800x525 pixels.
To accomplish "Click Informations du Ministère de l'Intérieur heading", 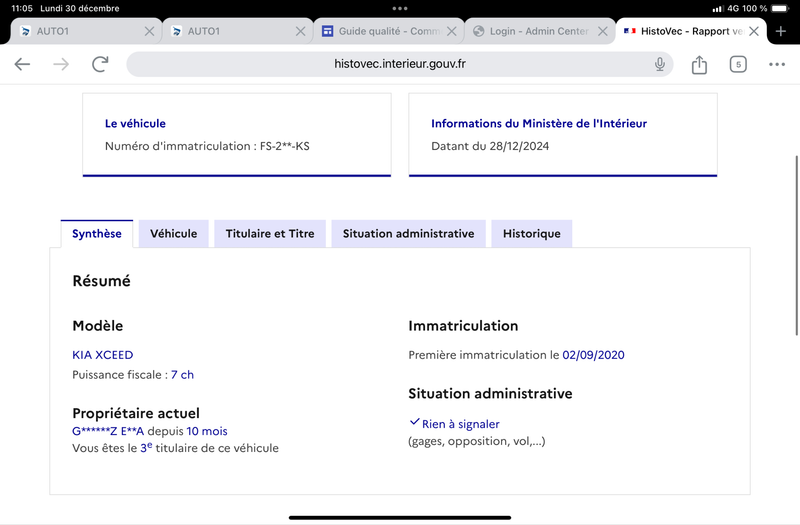I will [539, 123].
